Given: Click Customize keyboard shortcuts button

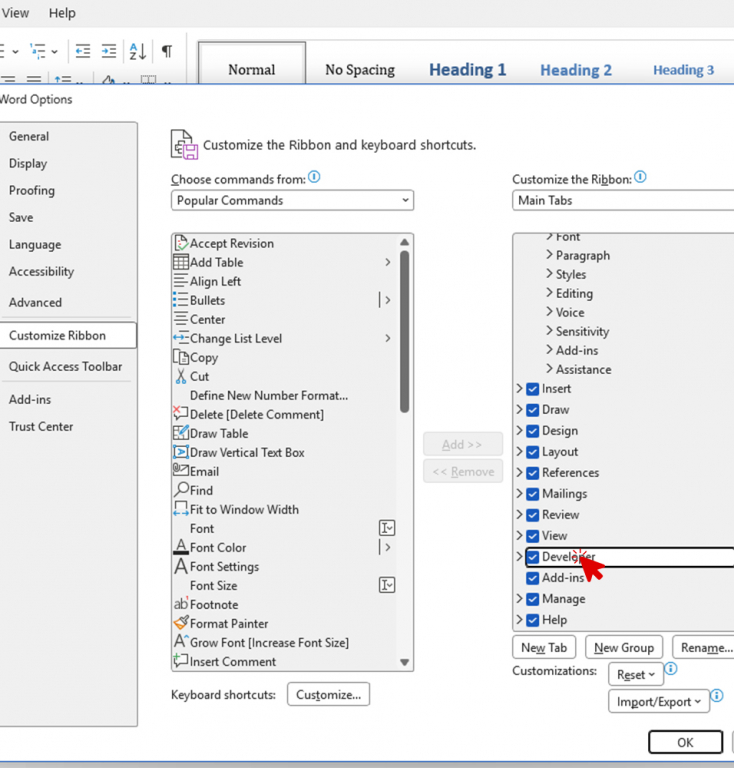Looking at the screenshot, I should (x=328, y=695).
